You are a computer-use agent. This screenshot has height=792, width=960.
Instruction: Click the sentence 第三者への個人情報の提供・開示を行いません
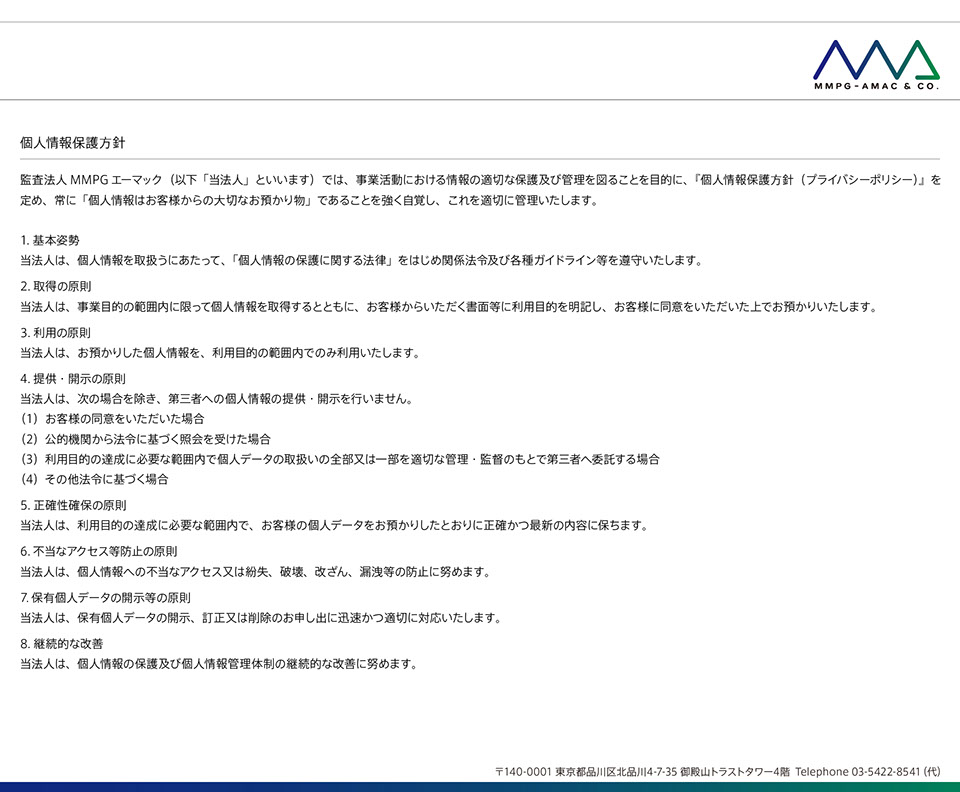coord(217,399)
